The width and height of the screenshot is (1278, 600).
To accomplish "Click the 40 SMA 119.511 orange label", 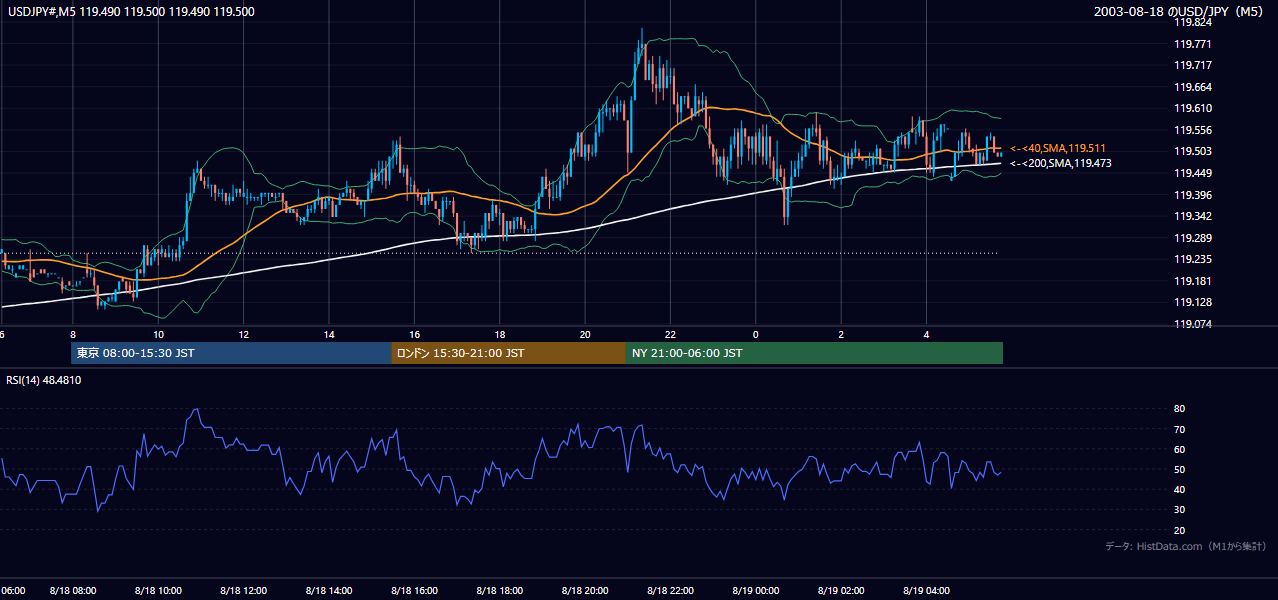I will tap(1057, 148).
